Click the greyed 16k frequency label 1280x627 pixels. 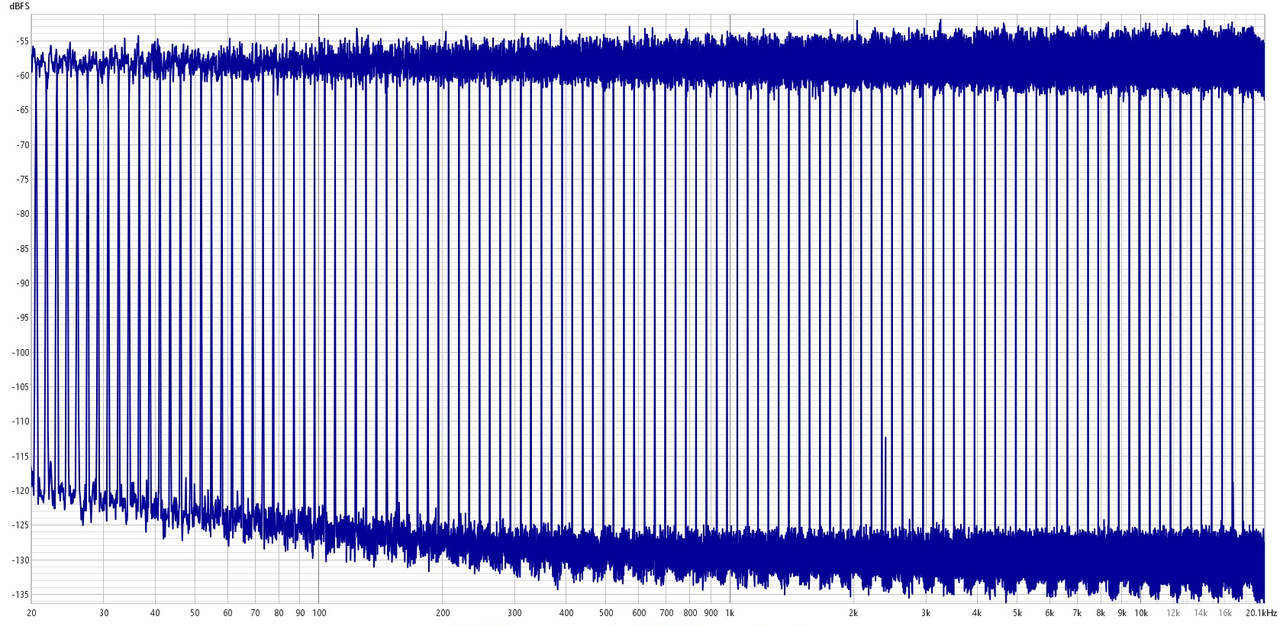click(1225, 612)
